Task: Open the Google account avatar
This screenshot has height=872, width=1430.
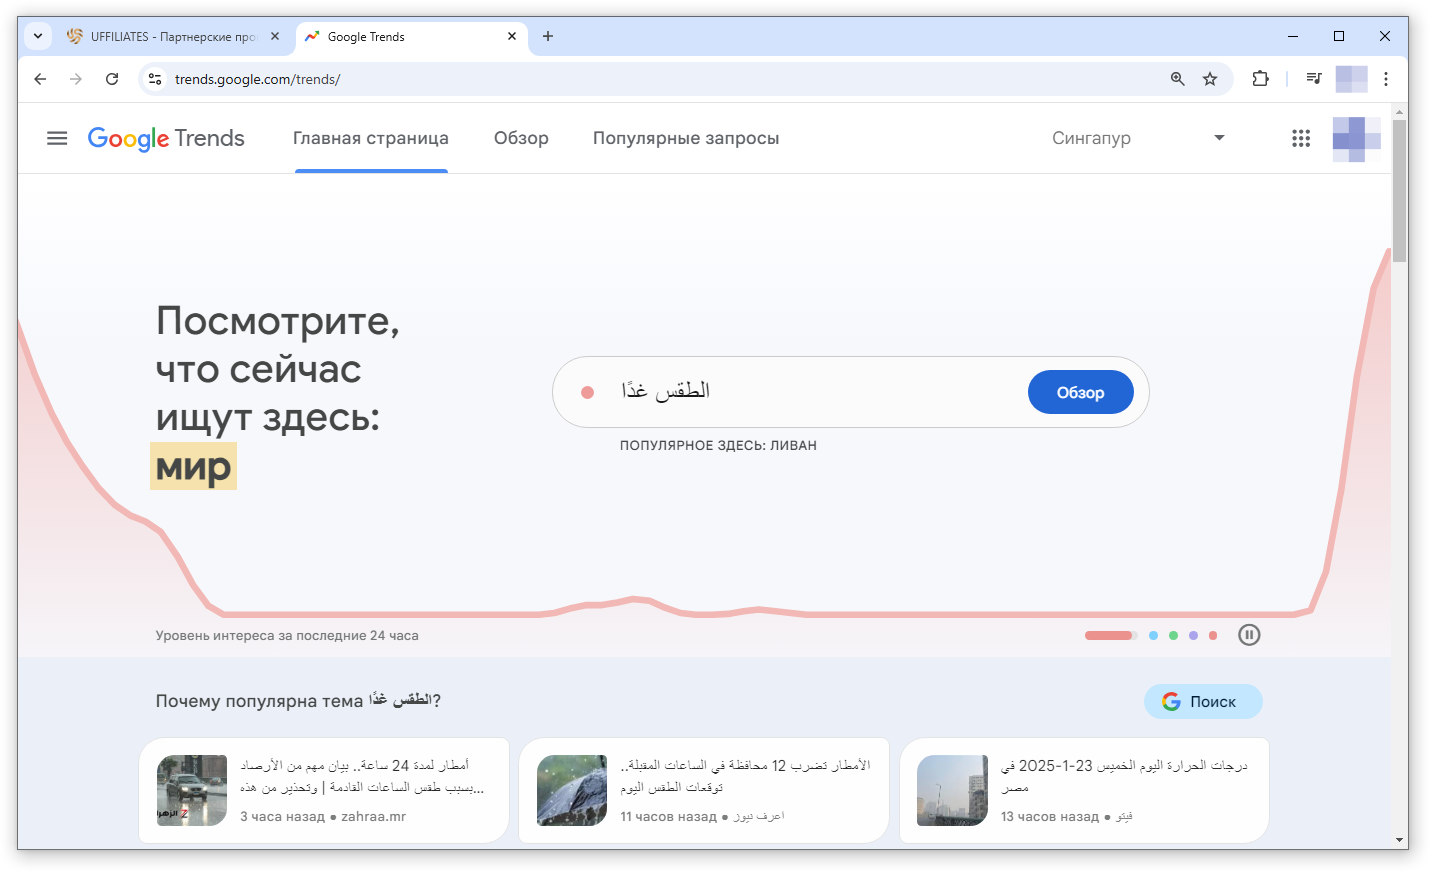Action: click(x=1356, y=138)
